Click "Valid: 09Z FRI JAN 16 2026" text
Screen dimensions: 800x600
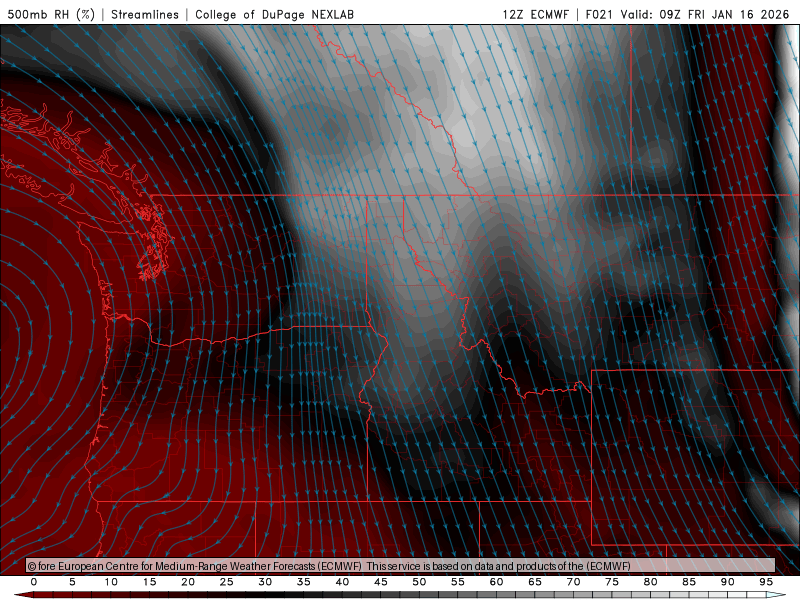pyautogui.click(x=705, y=14)
